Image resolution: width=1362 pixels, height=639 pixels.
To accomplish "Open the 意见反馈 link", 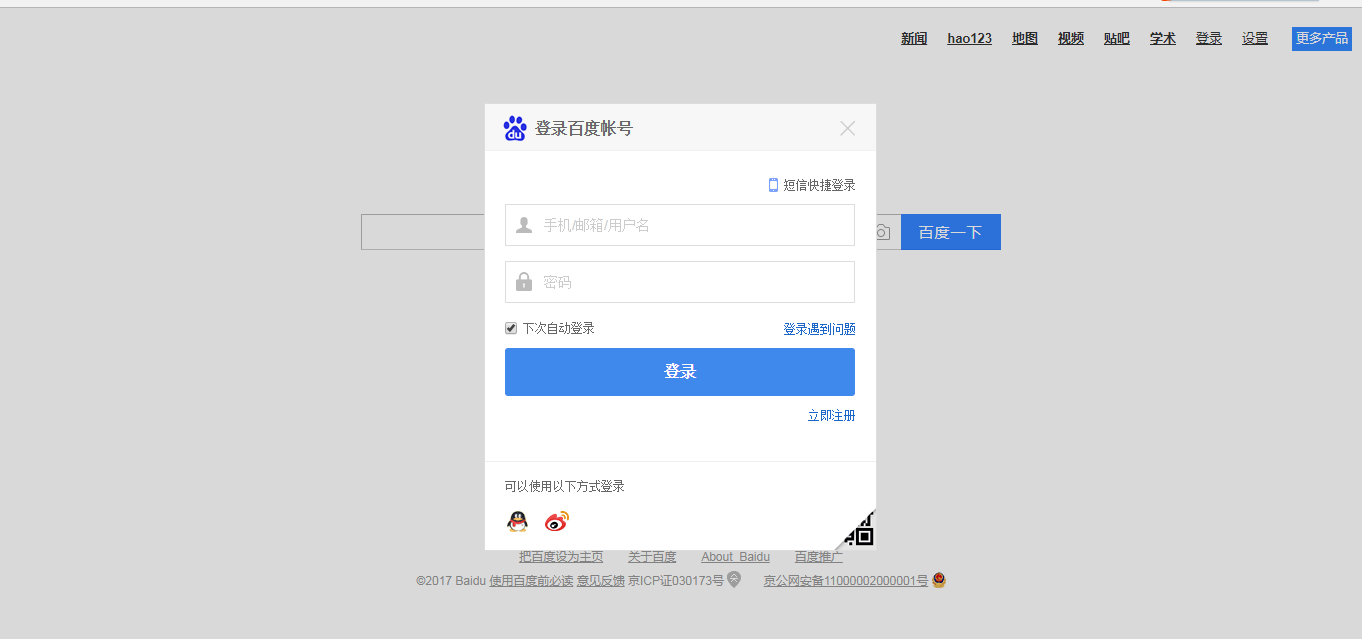I will pos(601,581).
